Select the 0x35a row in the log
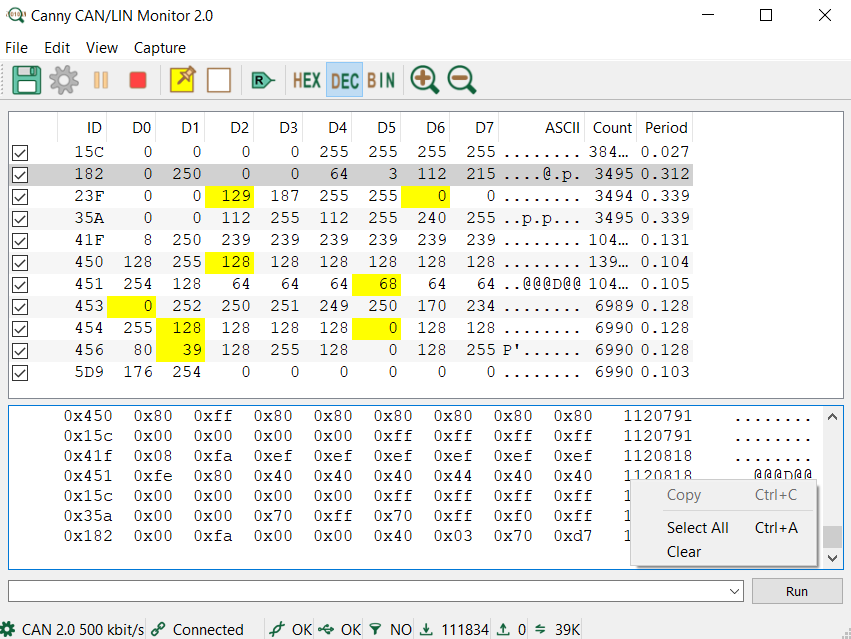Viewport: 851px width, 639px height. [347, 516]
